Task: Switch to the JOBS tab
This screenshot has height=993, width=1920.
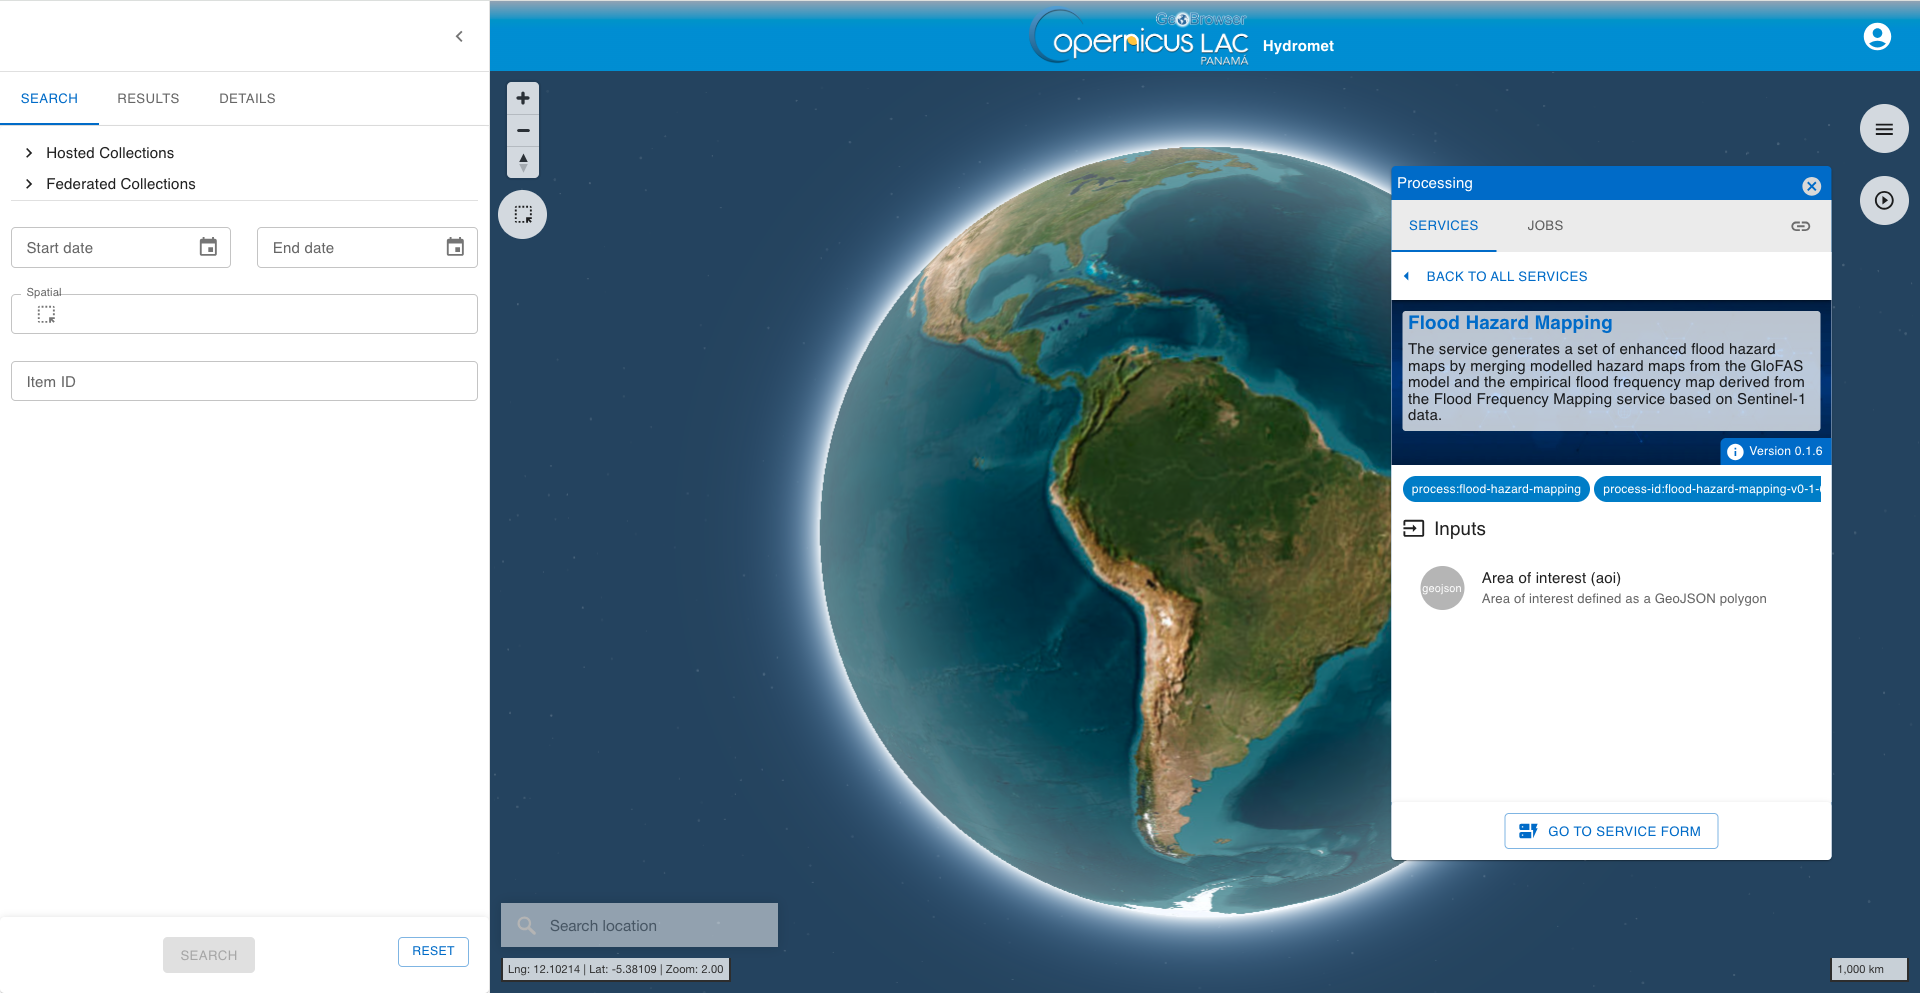Action: point(1545,226)
